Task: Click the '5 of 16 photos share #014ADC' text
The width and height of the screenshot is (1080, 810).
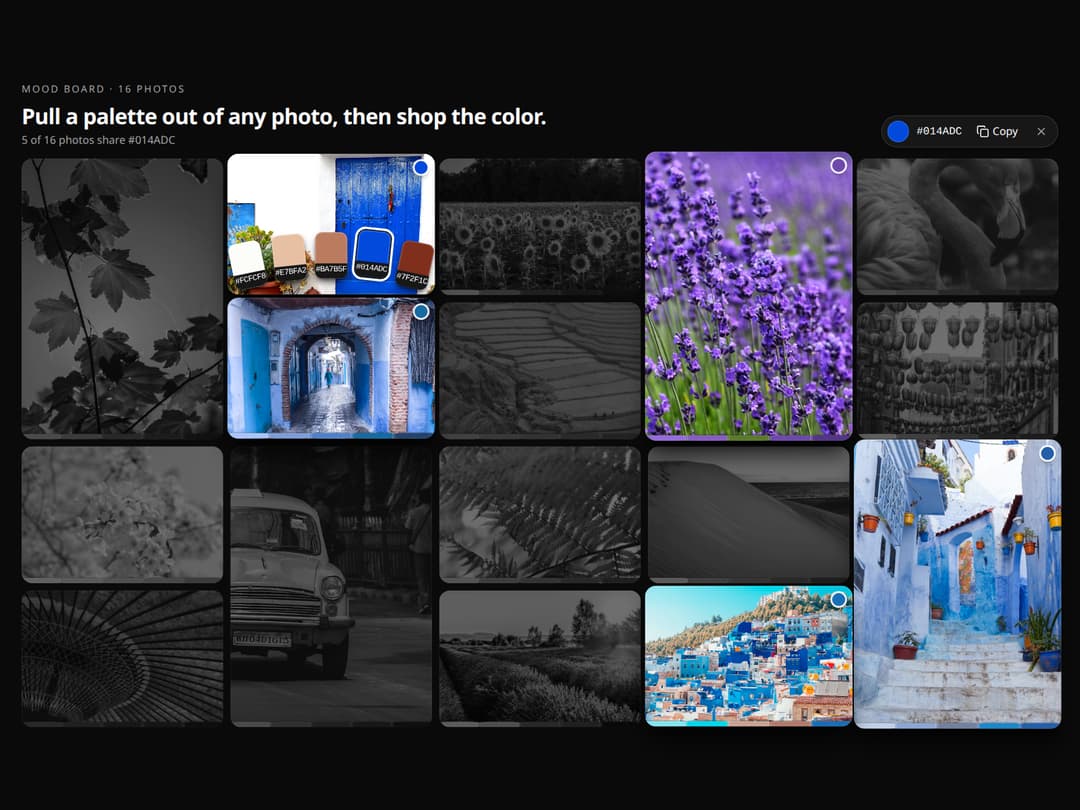Action: point(98,140)
